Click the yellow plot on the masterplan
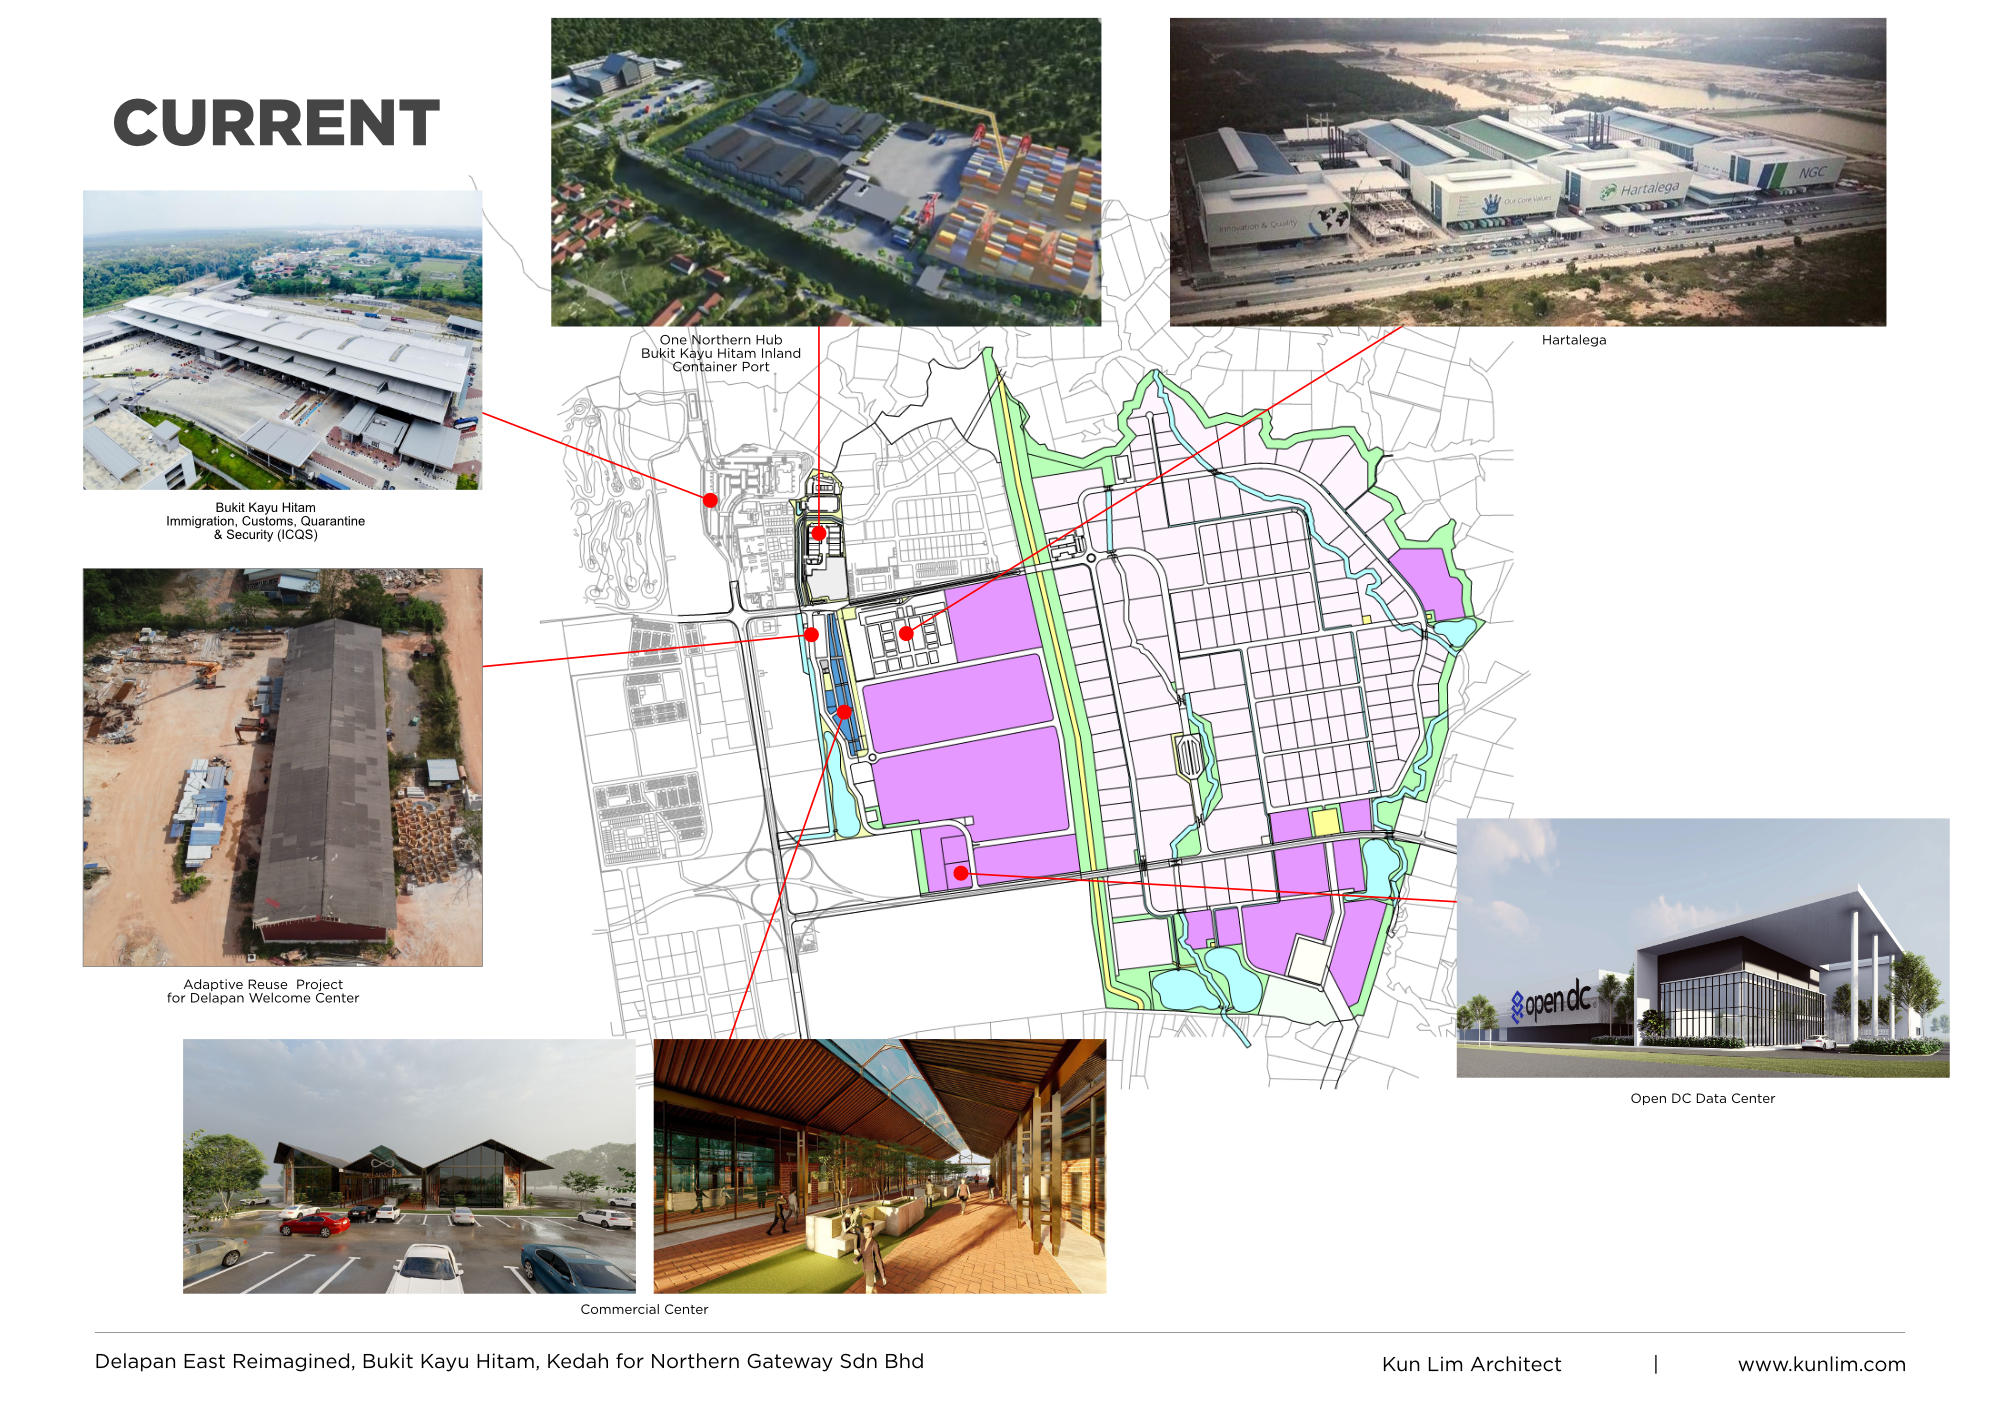The width and height of the screenshot is (2000, 1414). pyautogui.click(x=1324, y=822)
